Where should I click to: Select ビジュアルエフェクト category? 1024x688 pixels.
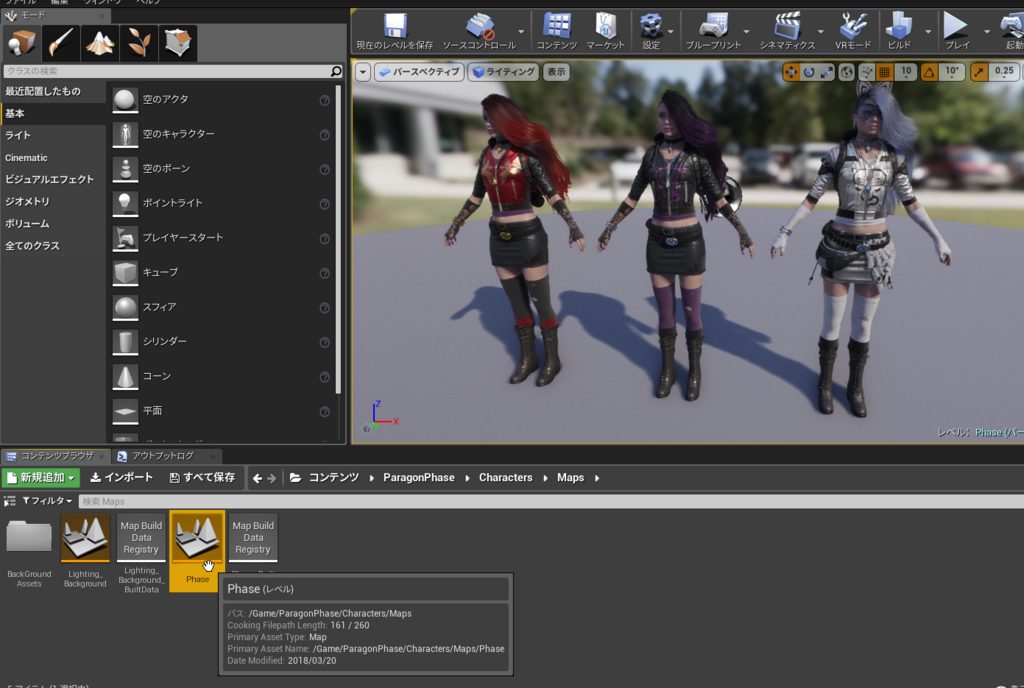point(50,179)
